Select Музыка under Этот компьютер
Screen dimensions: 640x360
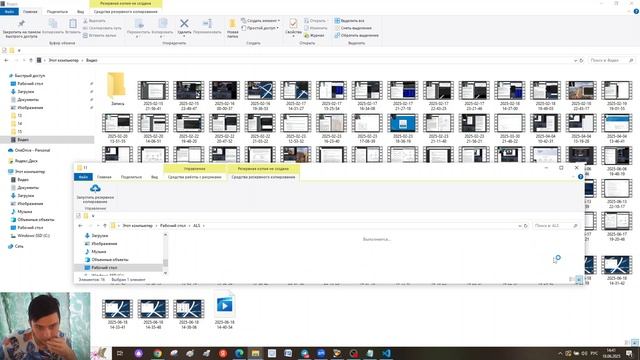click(24, 211)
